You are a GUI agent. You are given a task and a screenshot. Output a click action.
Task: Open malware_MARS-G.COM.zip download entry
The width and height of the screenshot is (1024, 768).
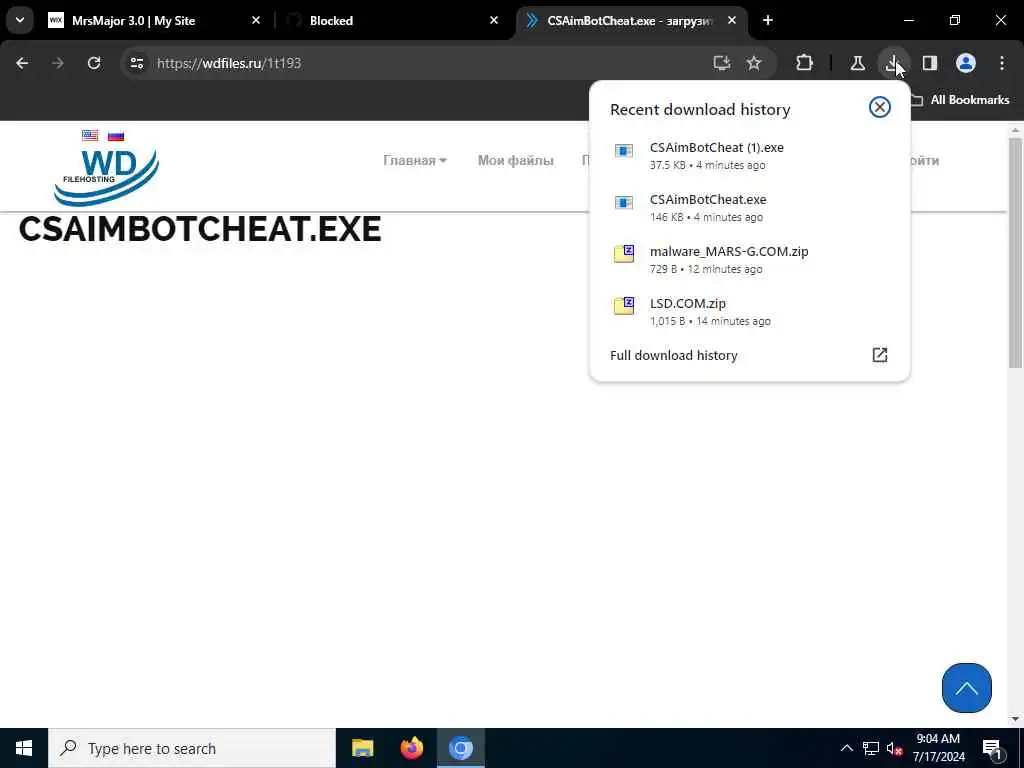(749, 259)
